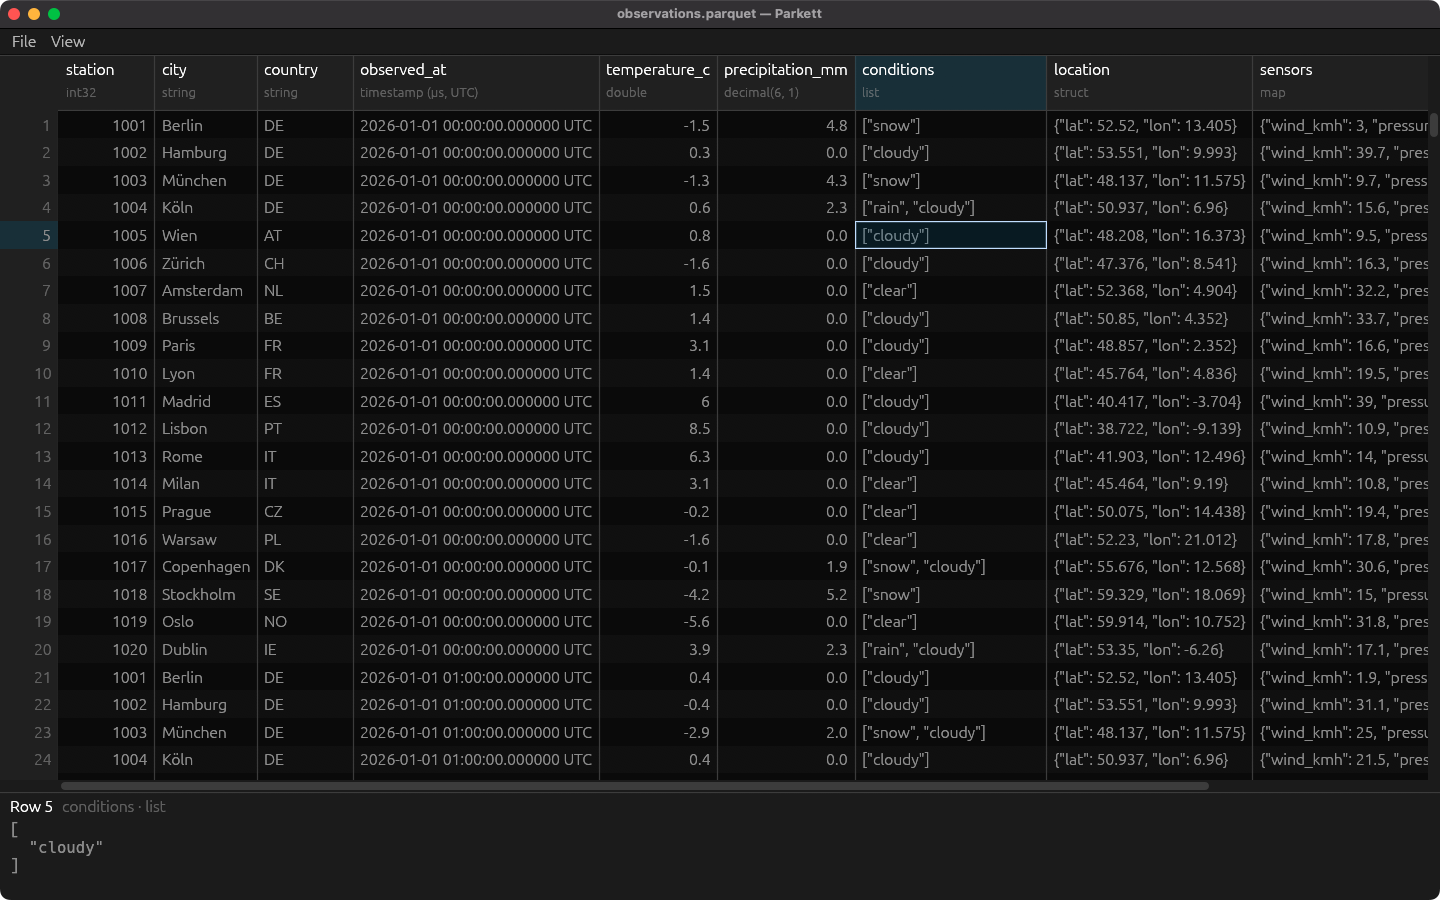Click the highlighted ["cloudy"] cell in row 5
Viewport: 1440px width, 900px height.
951,236
